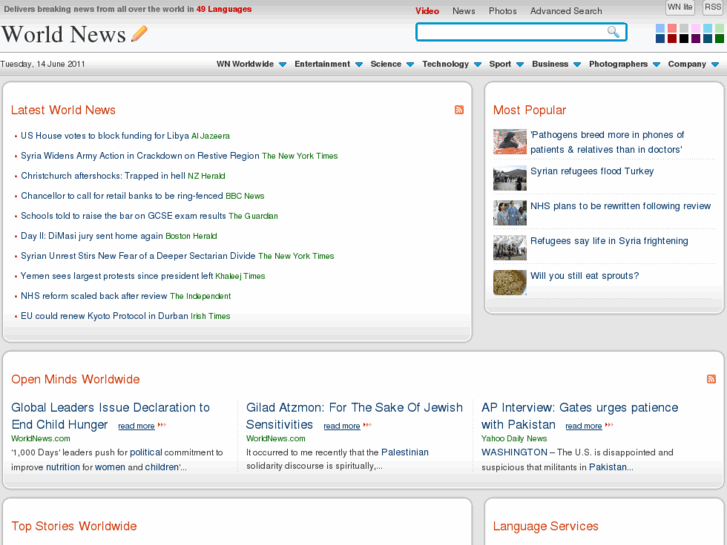The height and width of the screenshot is (545, 727).
Task: Click the Palestinian keyword link
Action: [405, 452]
